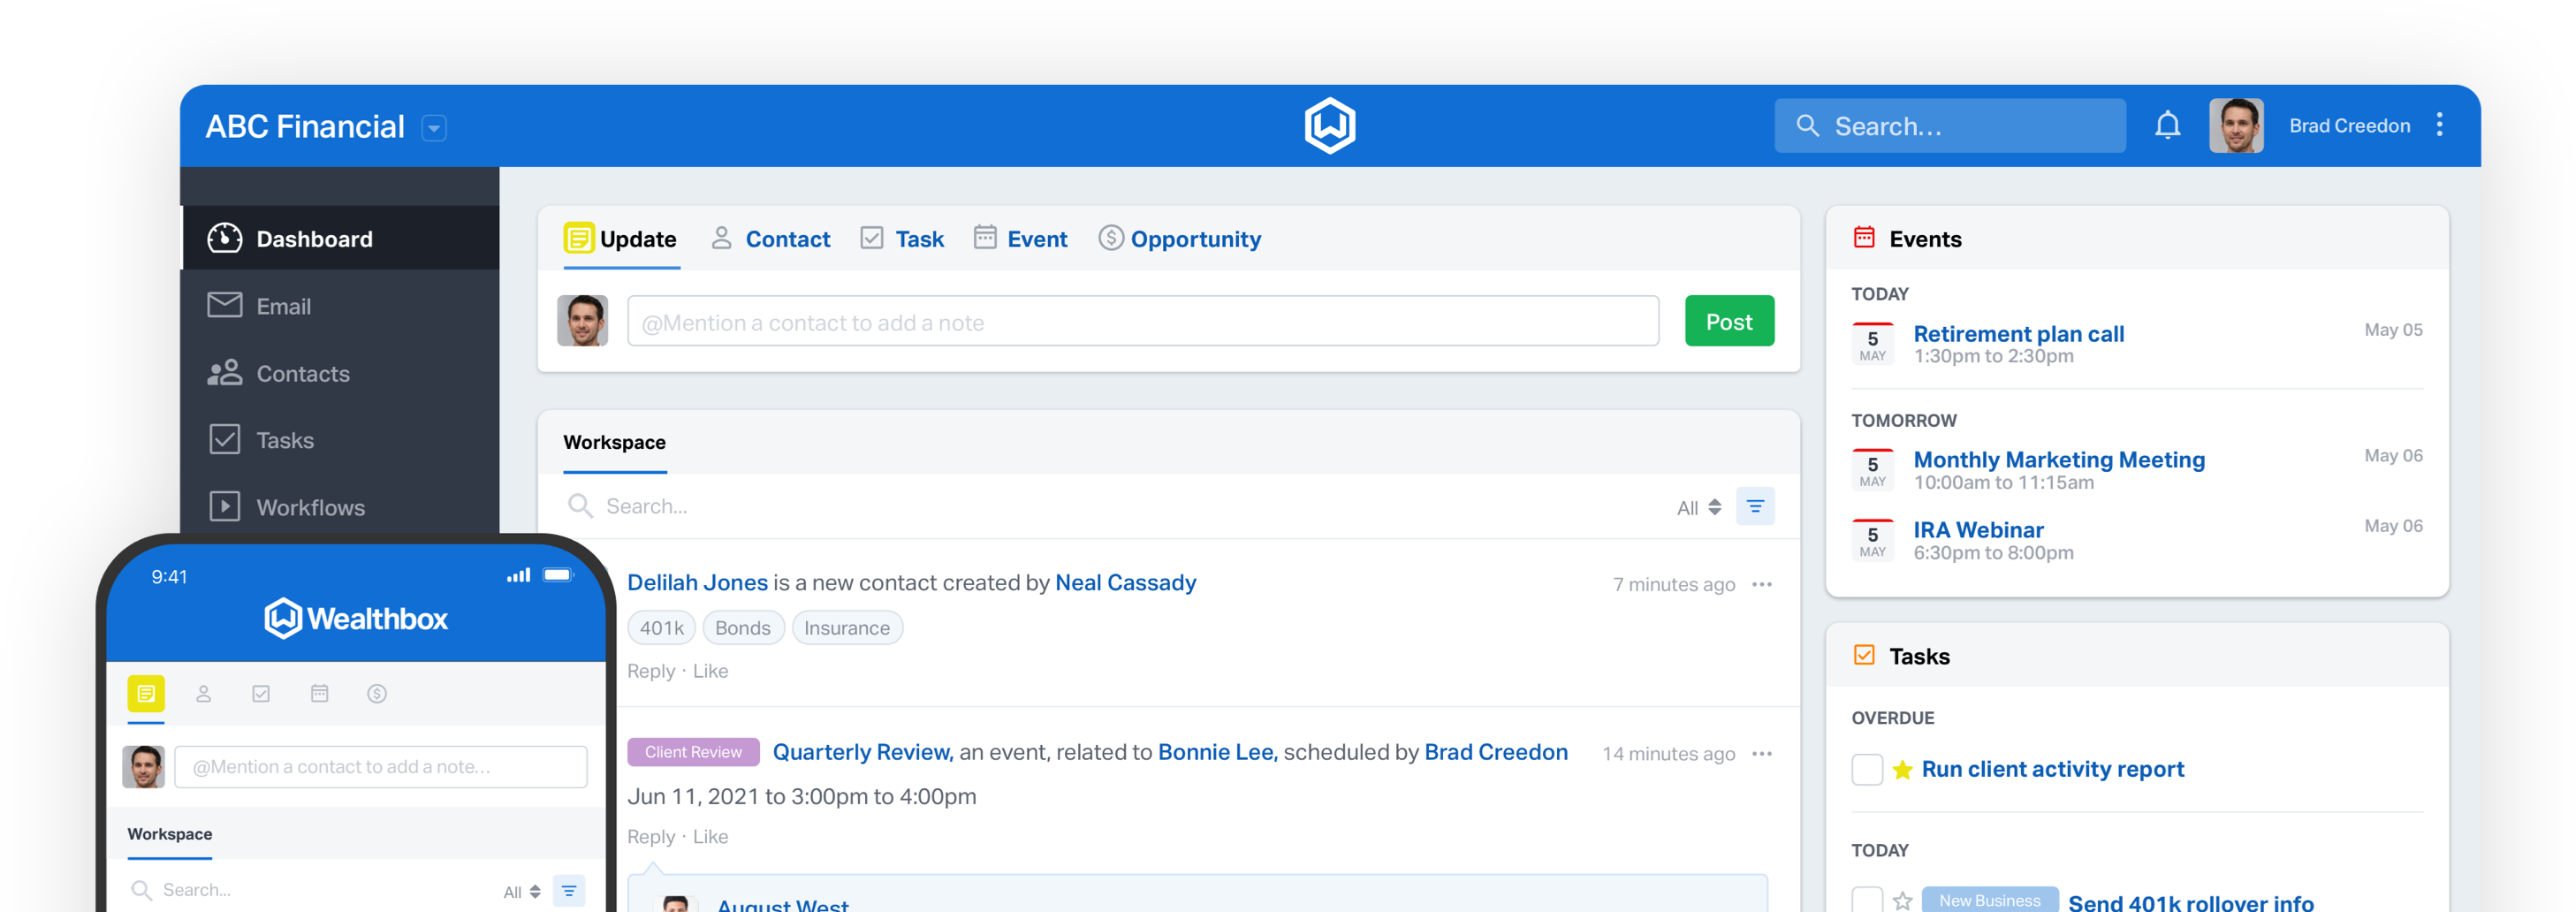The width and height of the screenshot is (2576, 912).
Task: Reply to the Delilah Jones post
Action: (x=650, y=671)
